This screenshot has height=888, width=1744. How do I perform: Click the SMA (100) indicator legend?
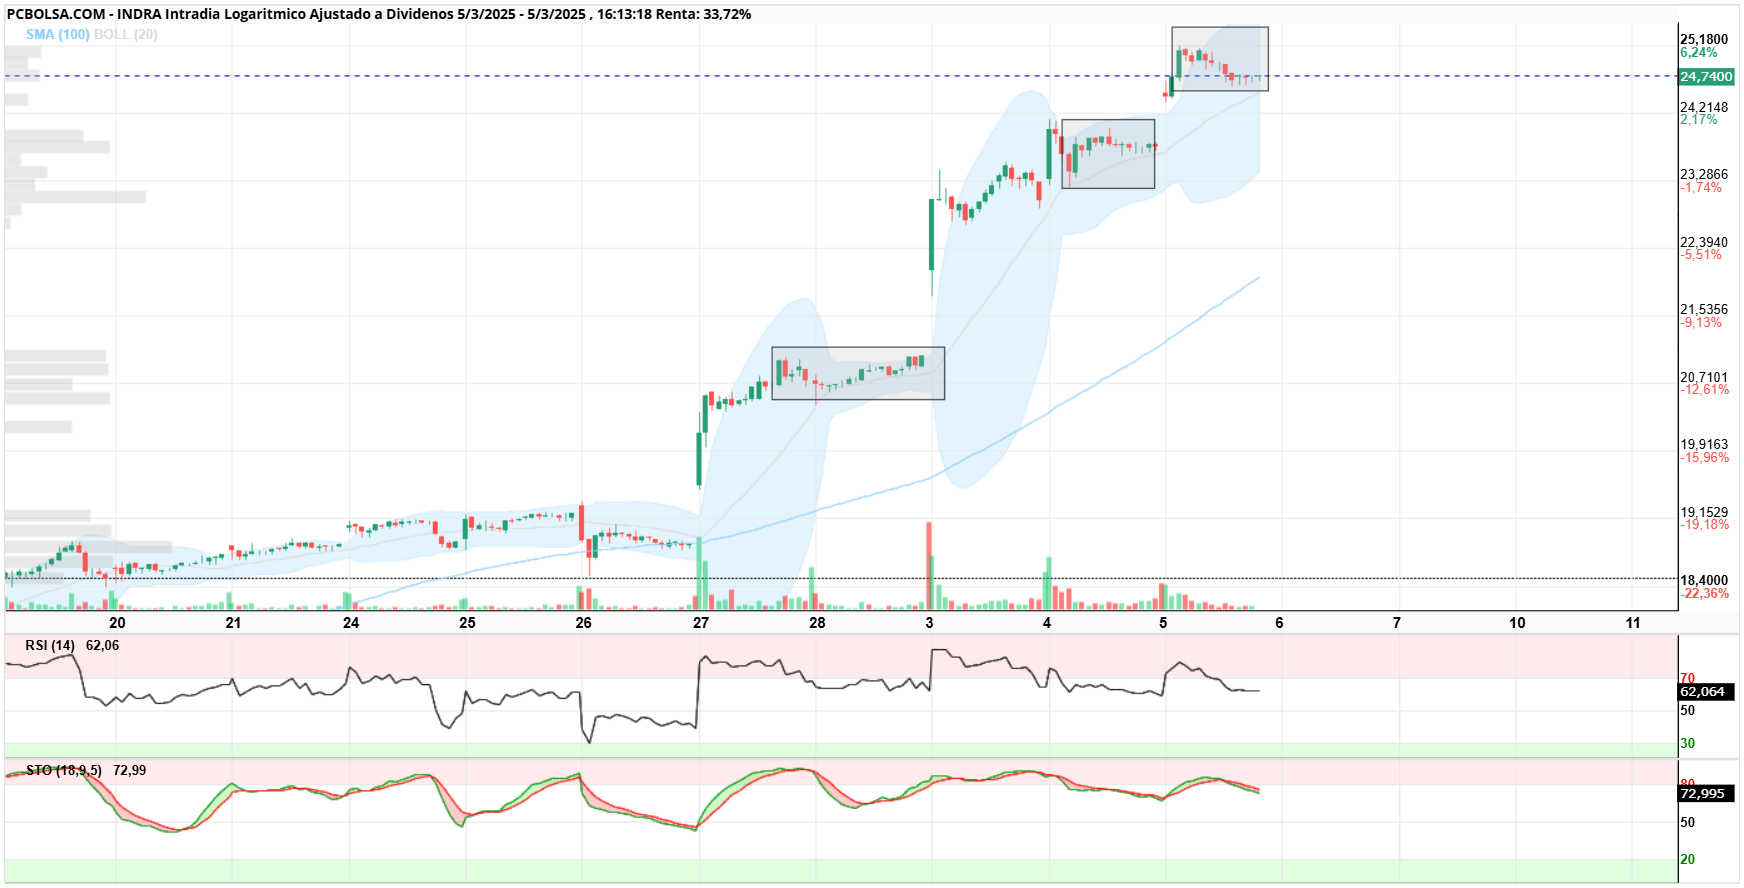coord(58,34)
